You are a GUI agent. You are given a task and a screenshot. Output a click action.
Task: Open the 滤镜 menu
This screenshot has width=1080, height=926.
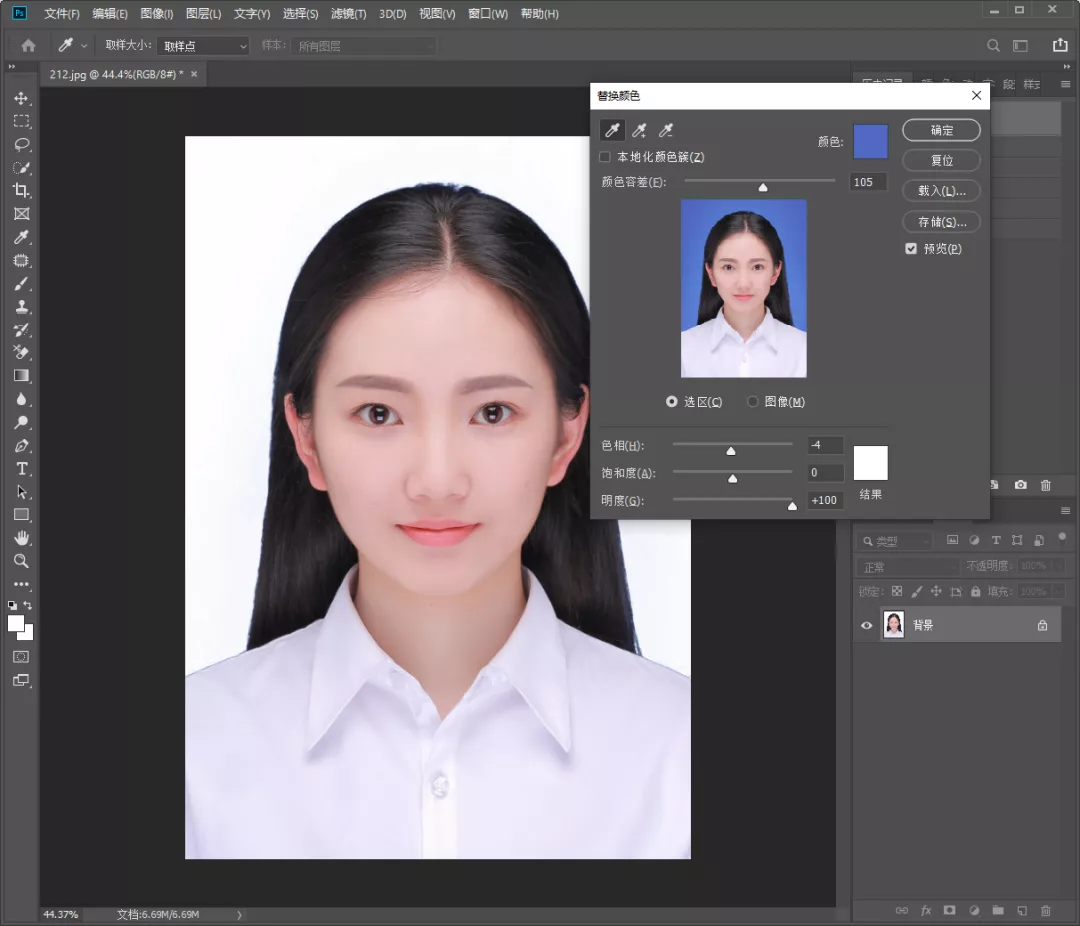click(x=347, y=14)
